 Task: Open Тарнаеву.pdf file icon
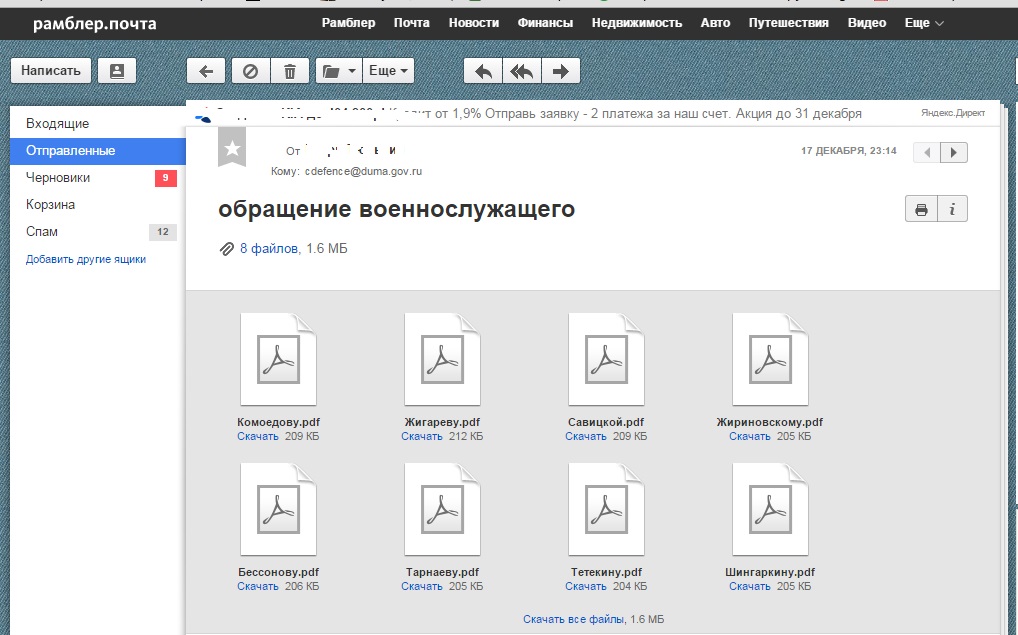[x=442, y=510]
